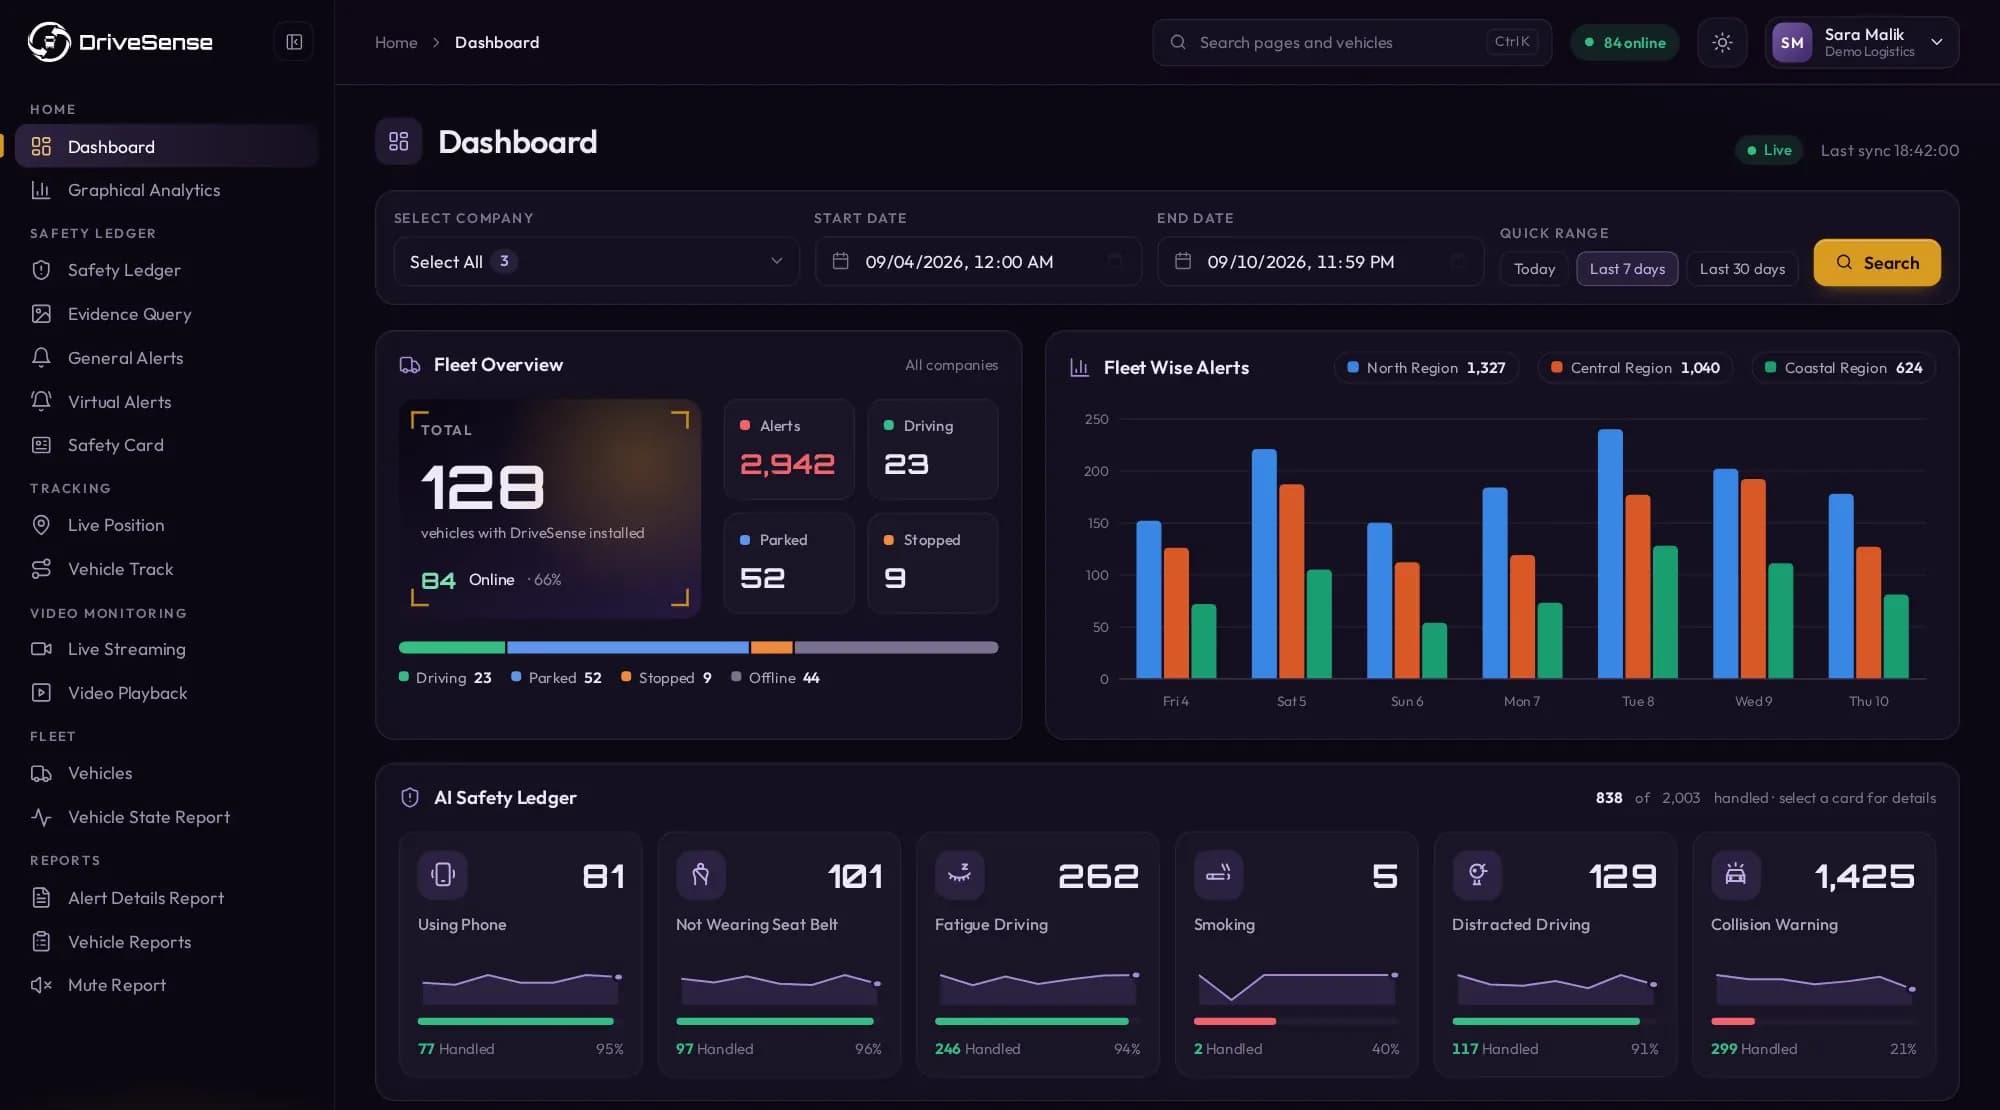The image size is (2000, 1110).
Task: Click the Smoking cigarette icon
Action: pos(1219,874)
